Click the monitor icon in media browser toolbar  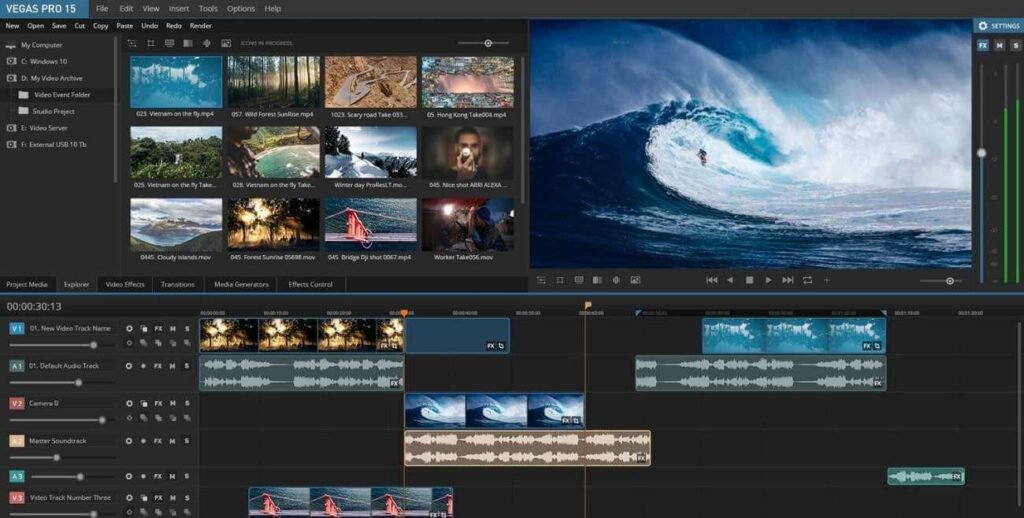(x=169, y=43)
